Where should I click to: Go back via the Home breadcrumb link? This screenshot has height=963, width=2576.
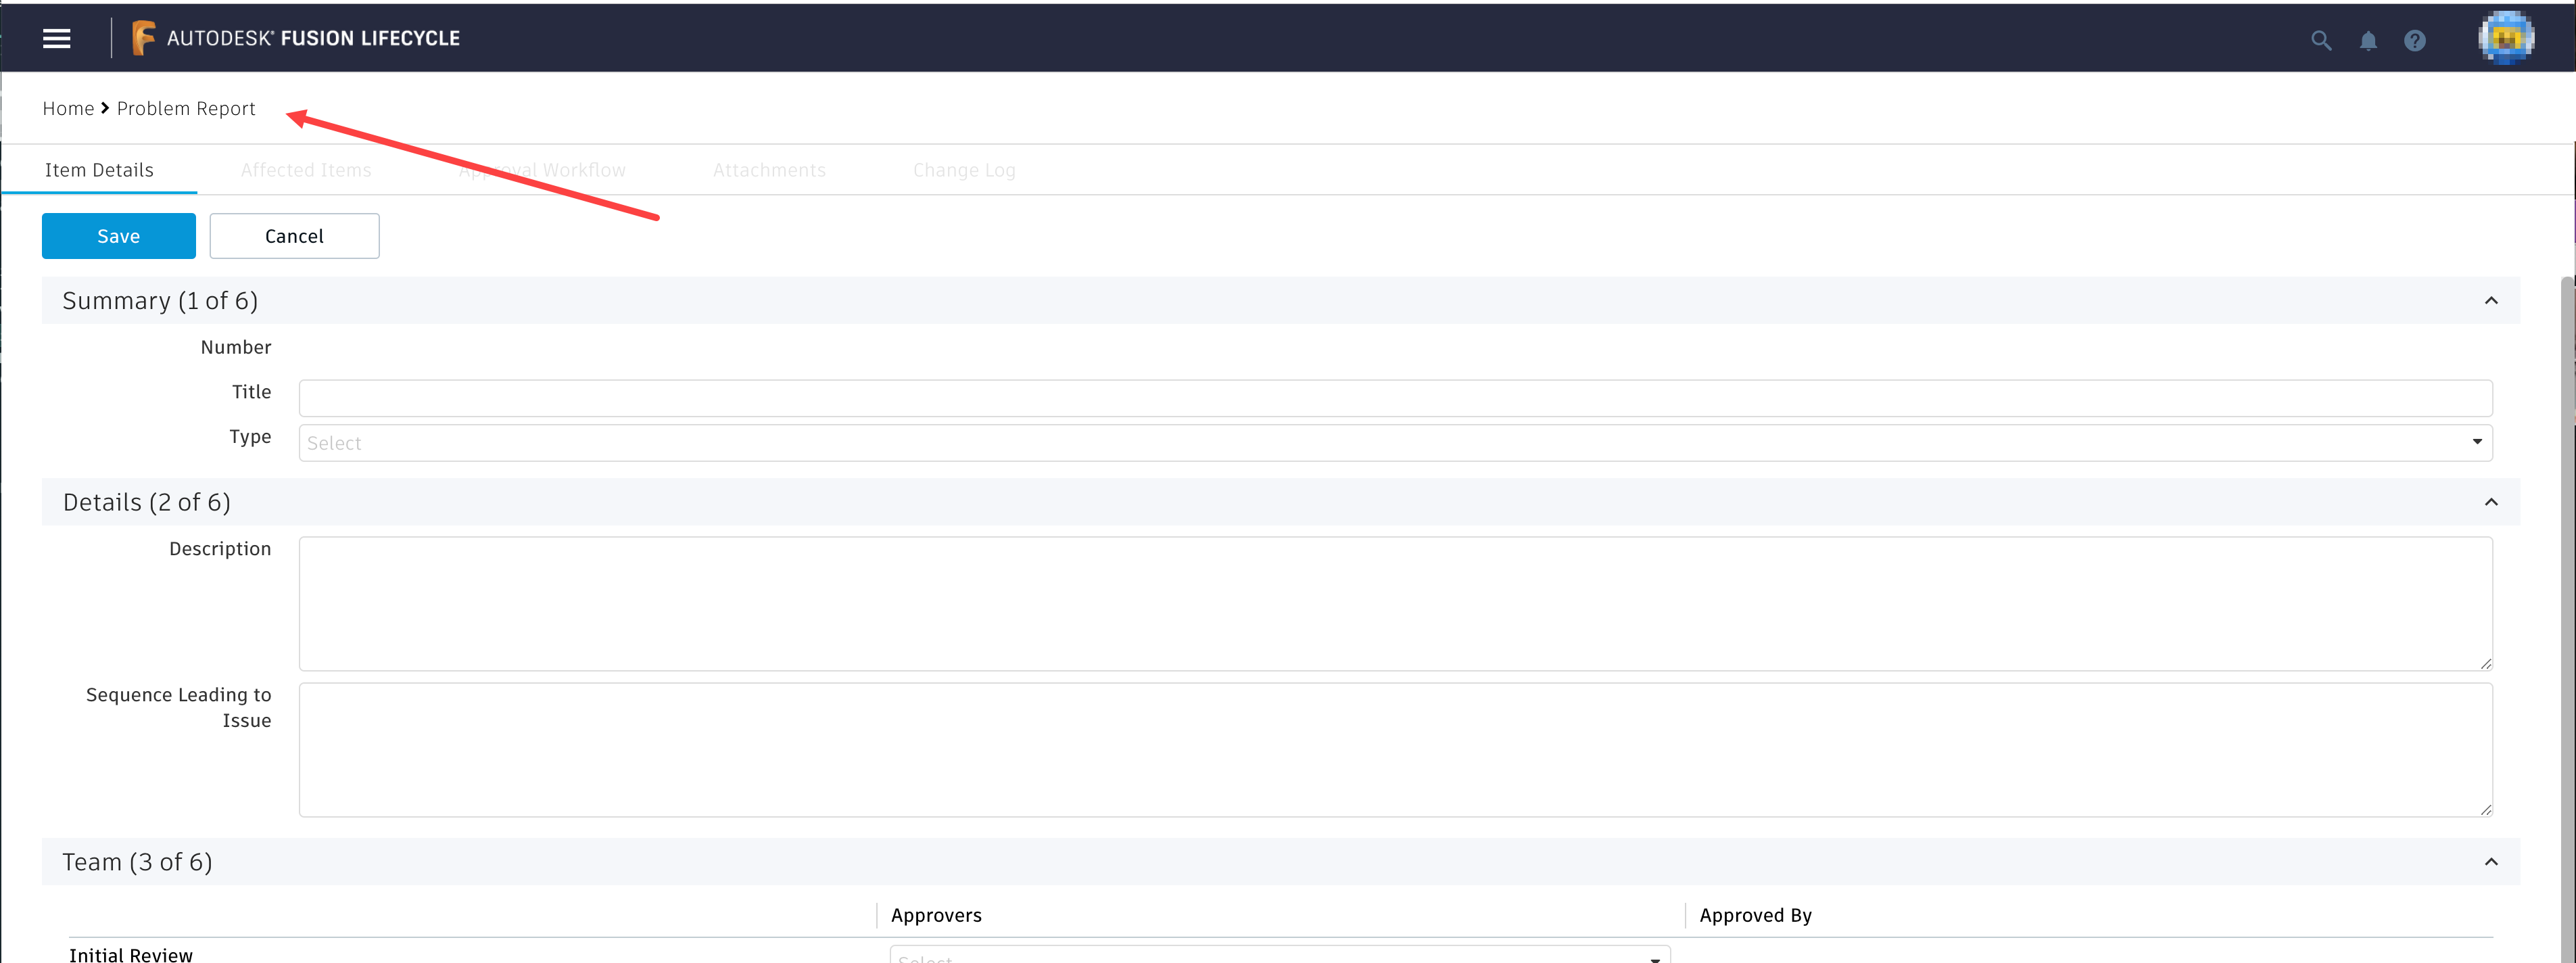pos(68,108)
